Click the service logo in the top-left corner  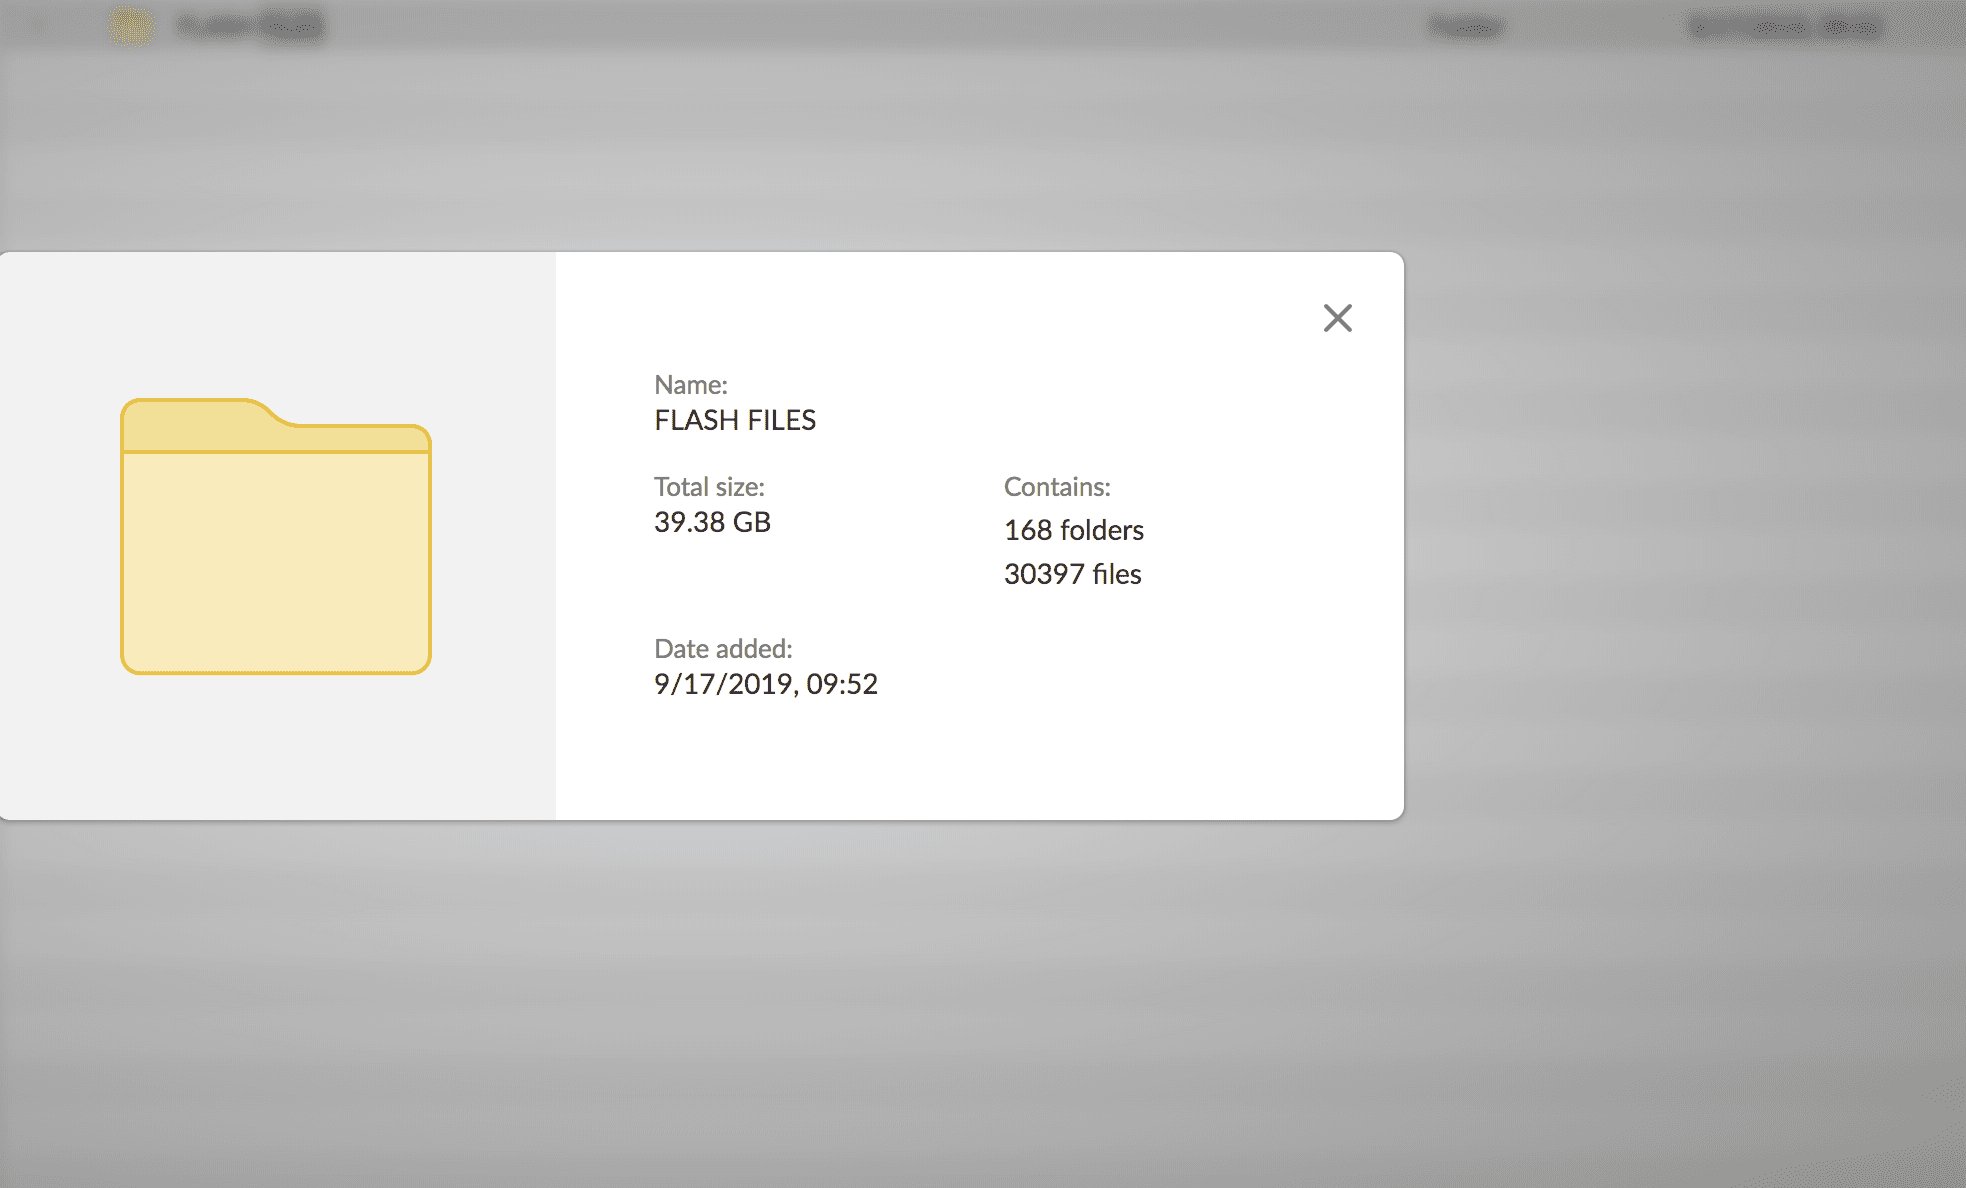pyautogui.click(x=130, y=25)
